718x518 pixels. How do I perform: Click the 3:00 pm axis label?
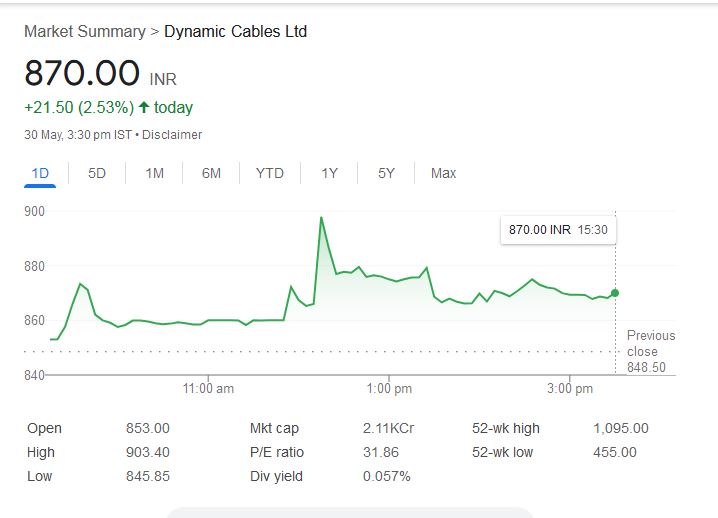coord(571,388)
